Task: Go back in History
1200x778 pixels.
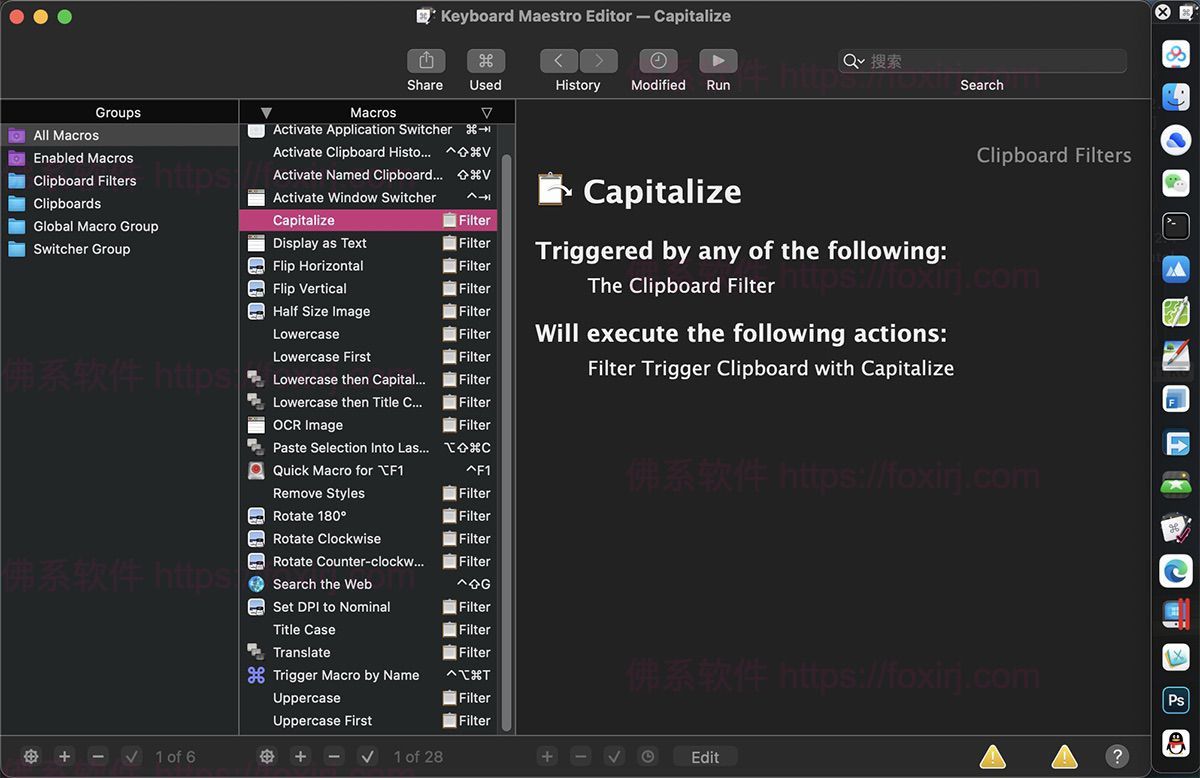Action: coord(559,61)
